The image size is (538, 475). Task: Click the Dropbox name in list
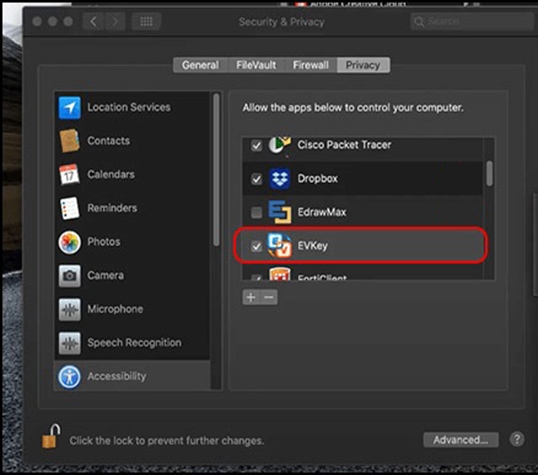318,178
